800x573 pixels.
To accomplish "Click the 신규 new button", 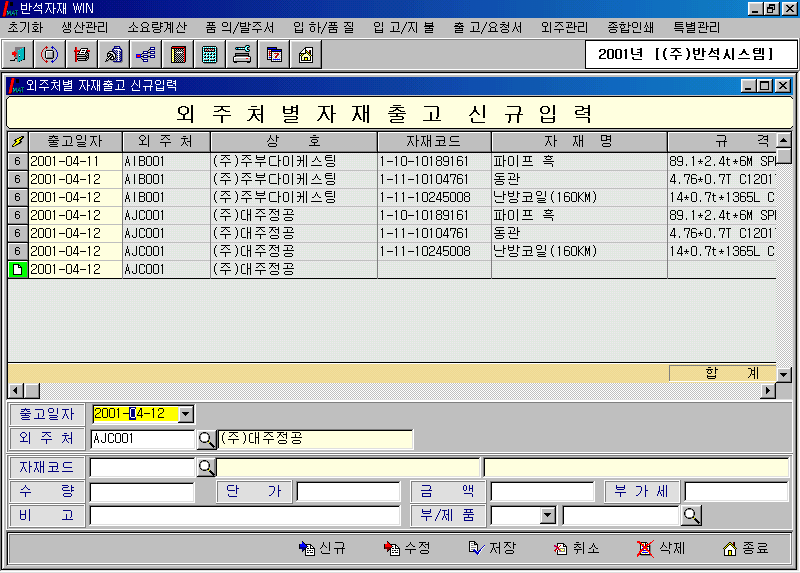I will [322, 548].
